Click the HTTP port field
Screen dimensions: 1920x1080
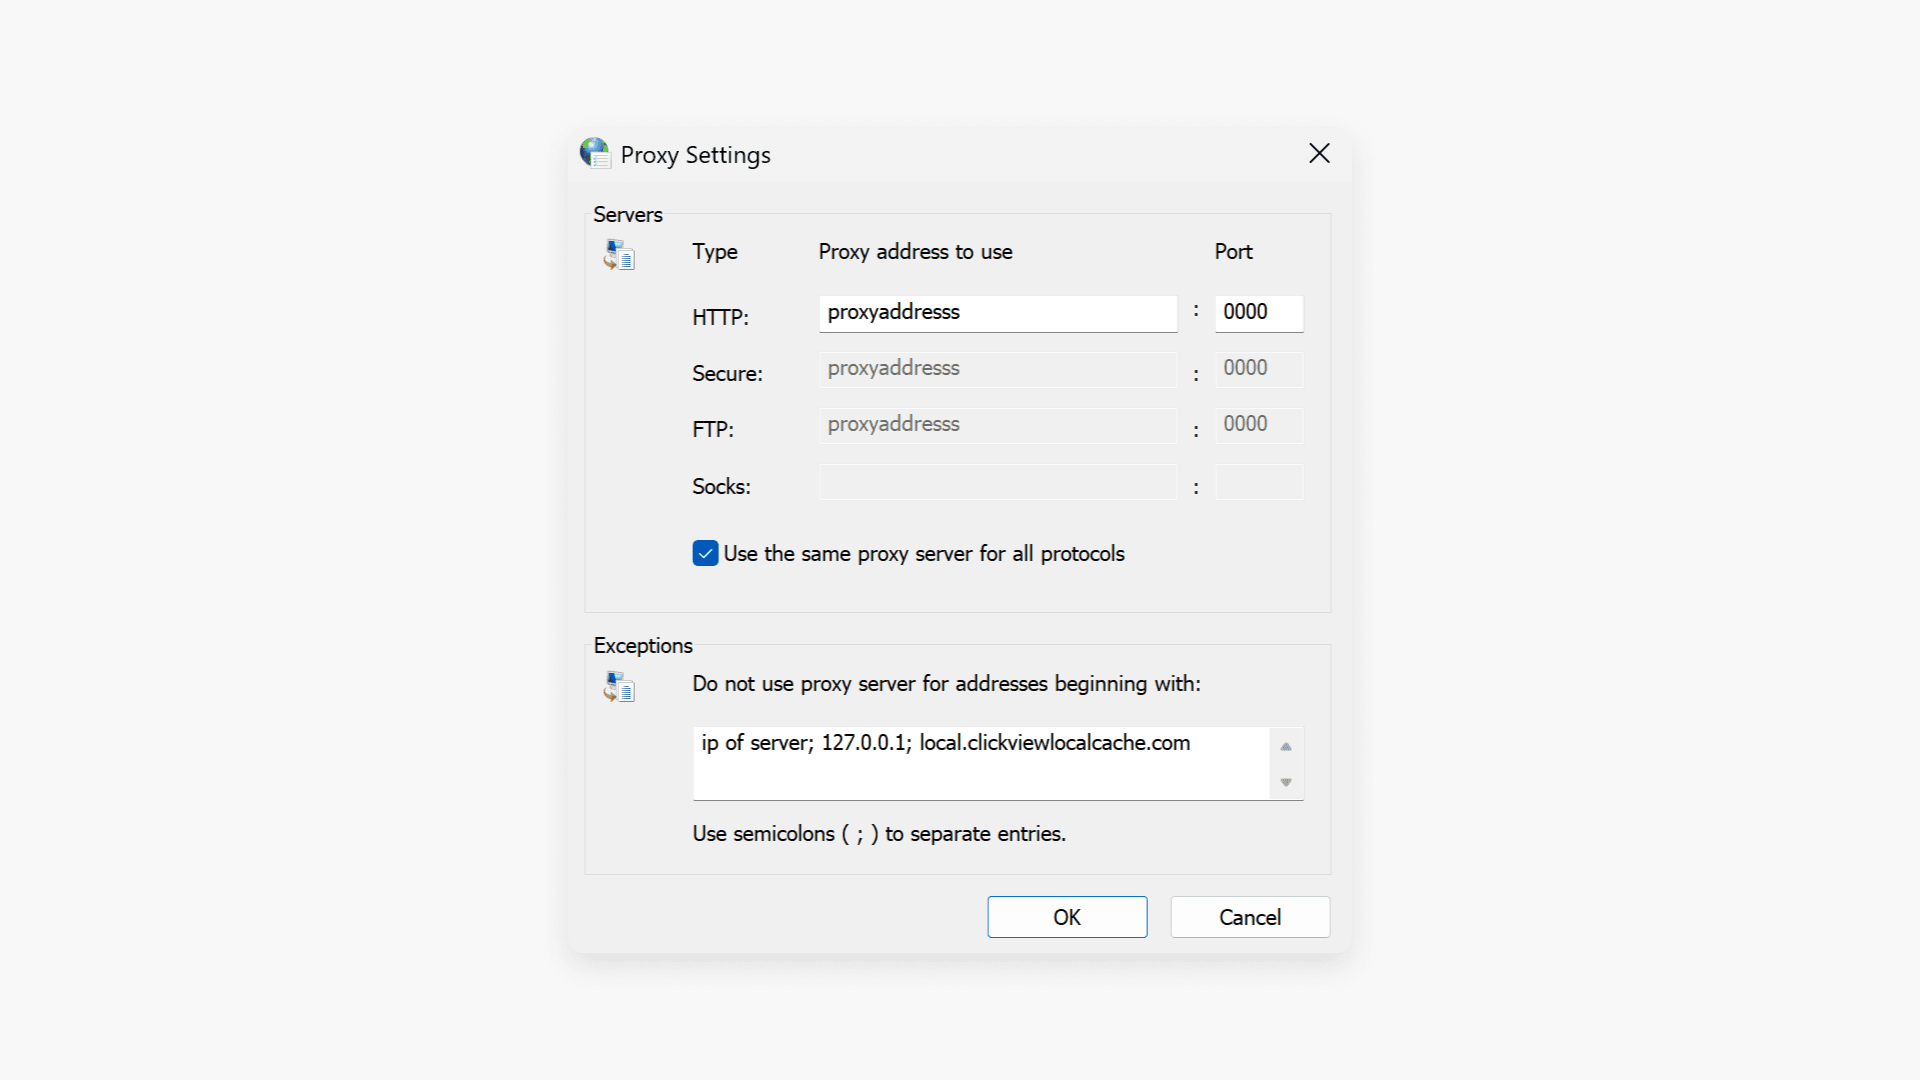(x=1258, y=313)
